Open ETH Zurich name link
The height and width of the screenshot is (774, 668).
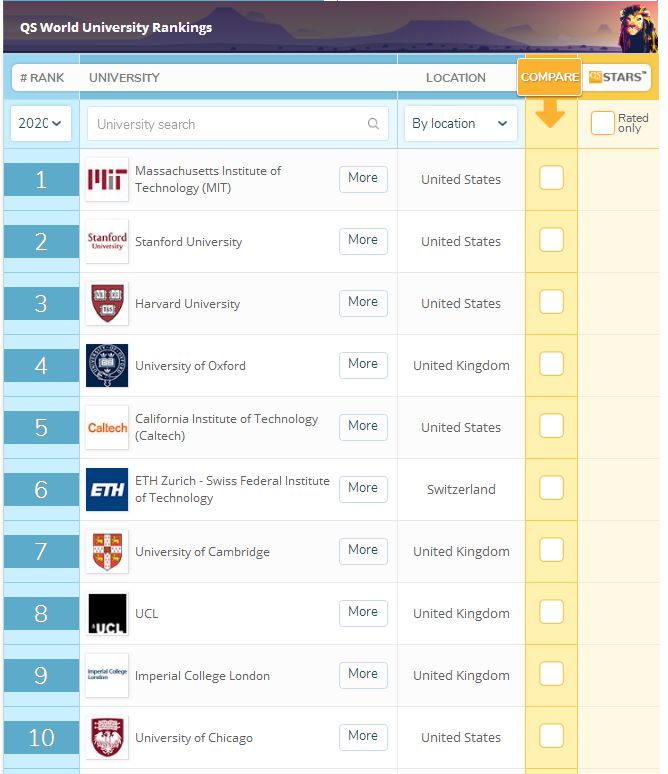tap(232, 489)
